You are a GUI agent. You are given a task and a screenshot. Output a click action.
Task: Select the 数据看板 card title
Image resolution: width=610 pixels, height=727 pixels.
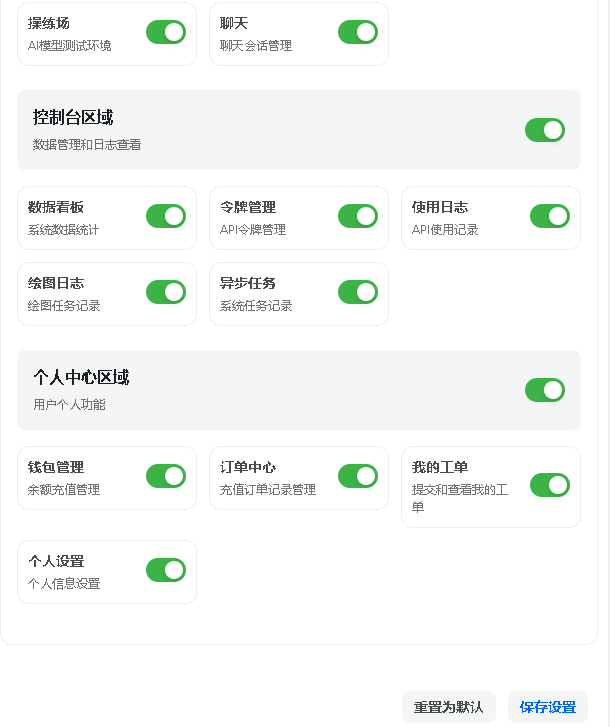pos(56,207)
